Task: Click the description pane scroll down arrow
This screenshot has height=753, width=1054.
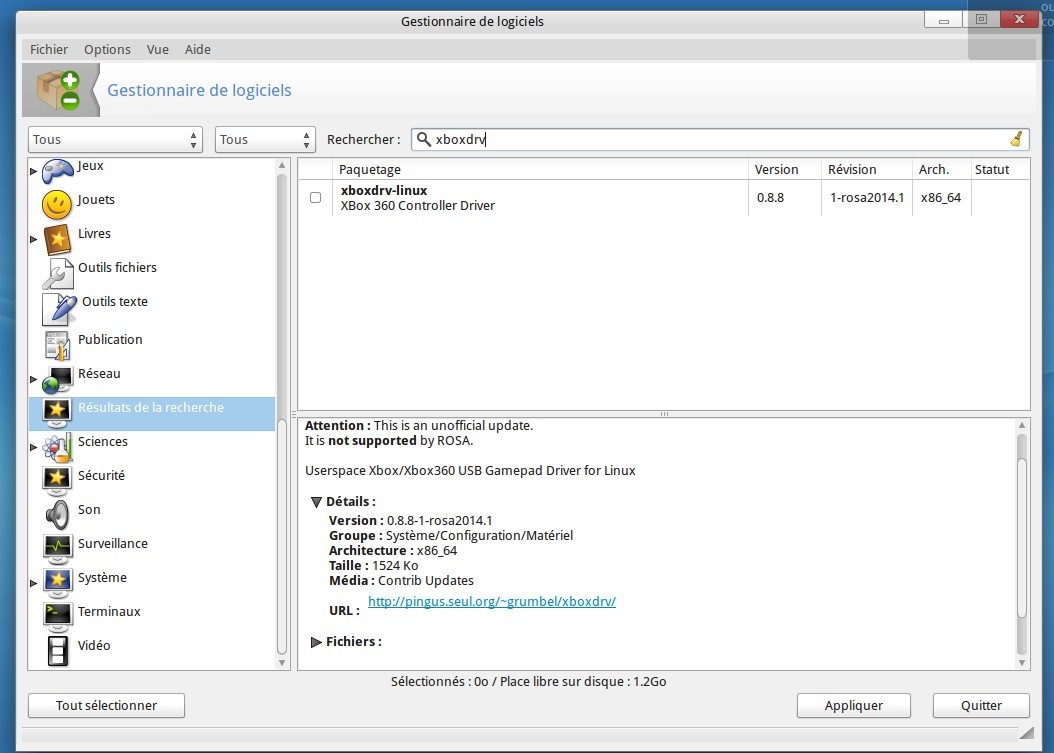Action: point(1022,662)
